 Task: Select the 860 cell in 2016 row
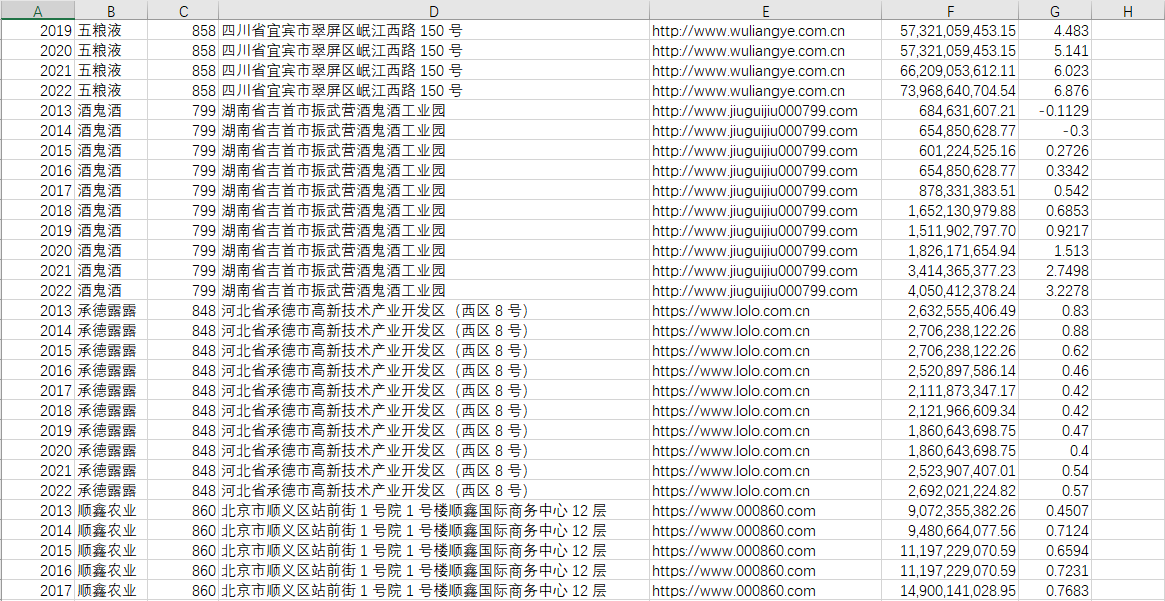click(183, 571)
